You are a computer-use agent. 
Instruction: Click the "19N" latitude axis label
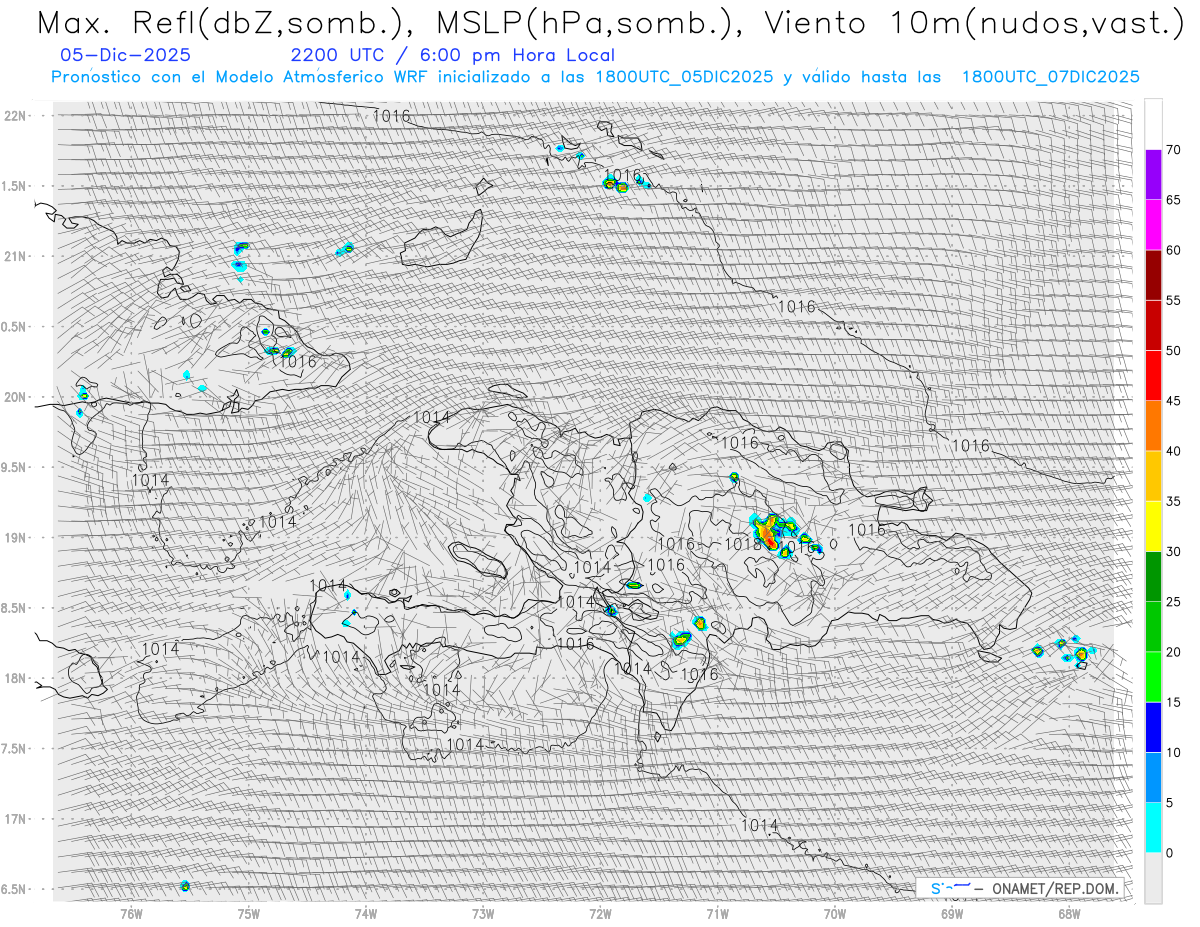tap(14, 537)
